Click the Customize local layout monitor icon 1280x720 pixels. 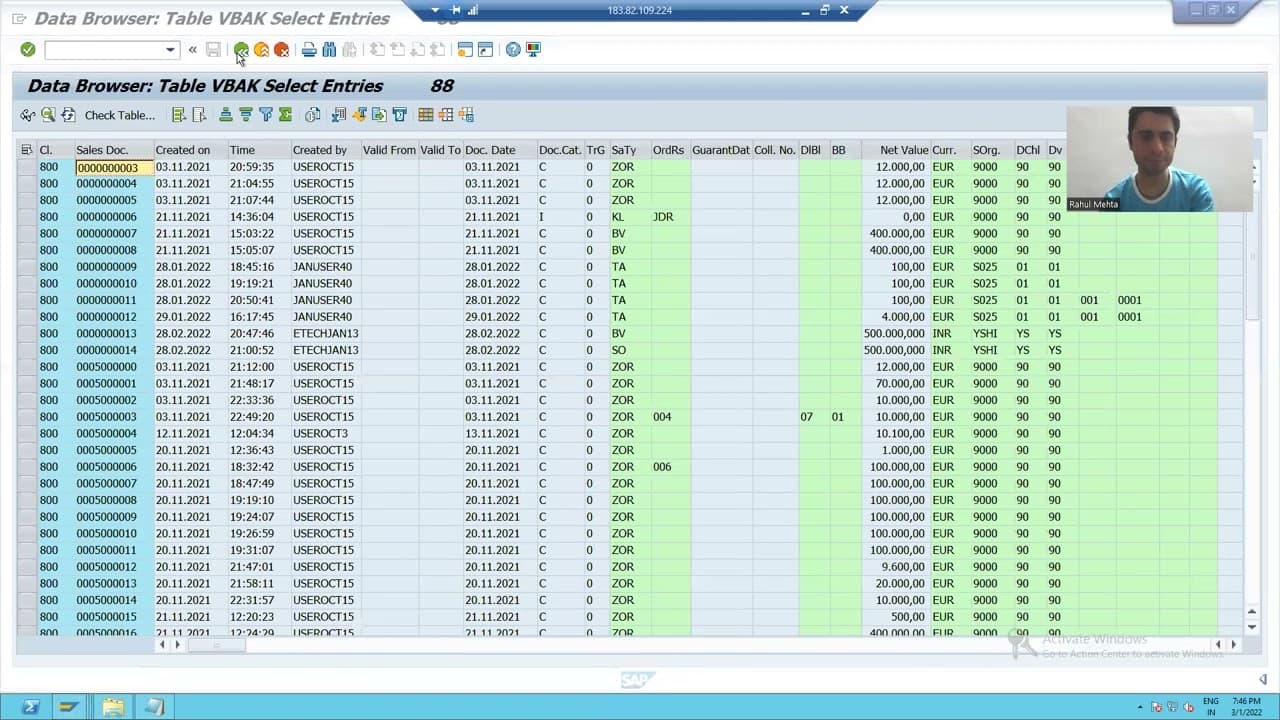tap(533, 49)
